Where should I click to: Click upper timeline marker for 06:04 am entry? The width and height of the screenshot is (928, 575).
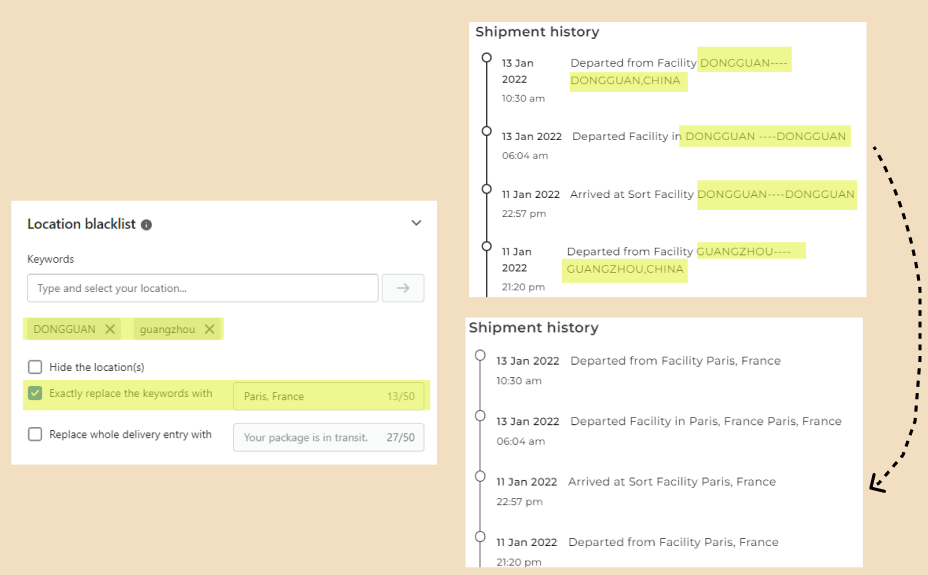[487, 131]
